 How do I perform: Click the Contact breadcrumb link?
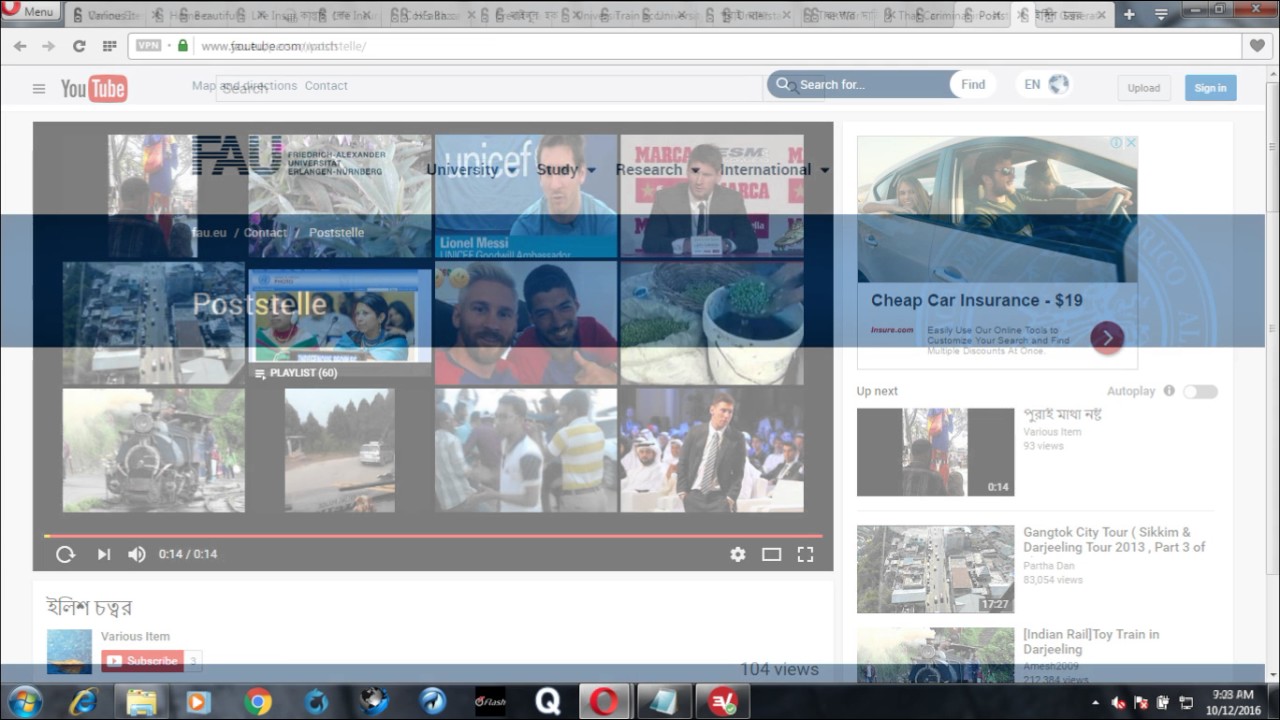pyautogui.click(x=265, y=232)
